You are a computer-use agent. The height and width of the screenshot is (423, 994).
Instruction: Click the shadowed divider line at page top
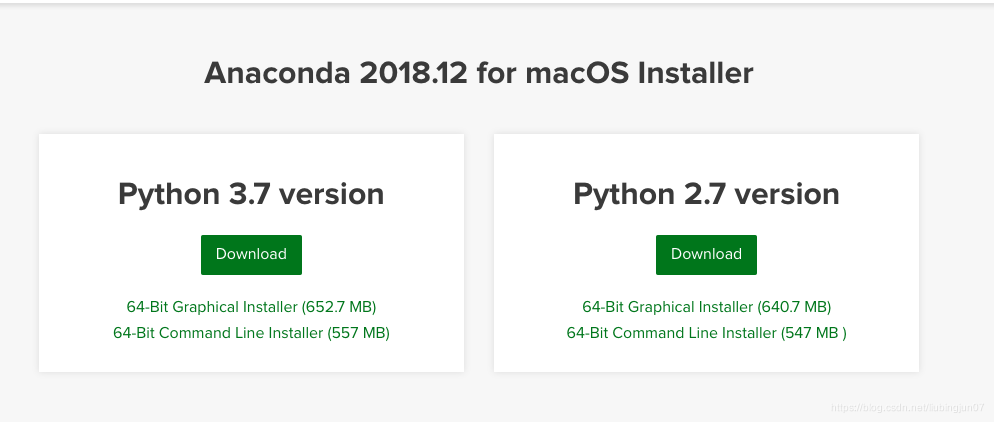tap(497, 3)
